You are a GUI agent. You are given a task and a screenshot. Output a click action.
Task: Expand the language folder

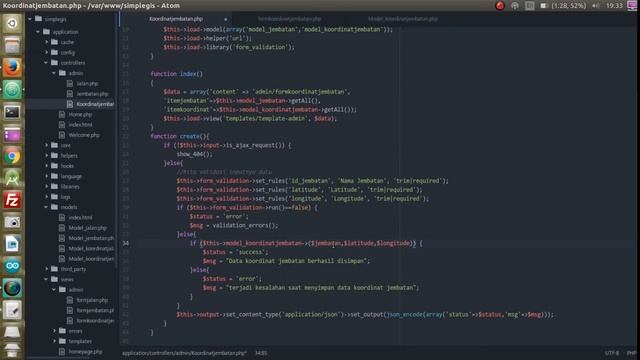tap(46, 176)
